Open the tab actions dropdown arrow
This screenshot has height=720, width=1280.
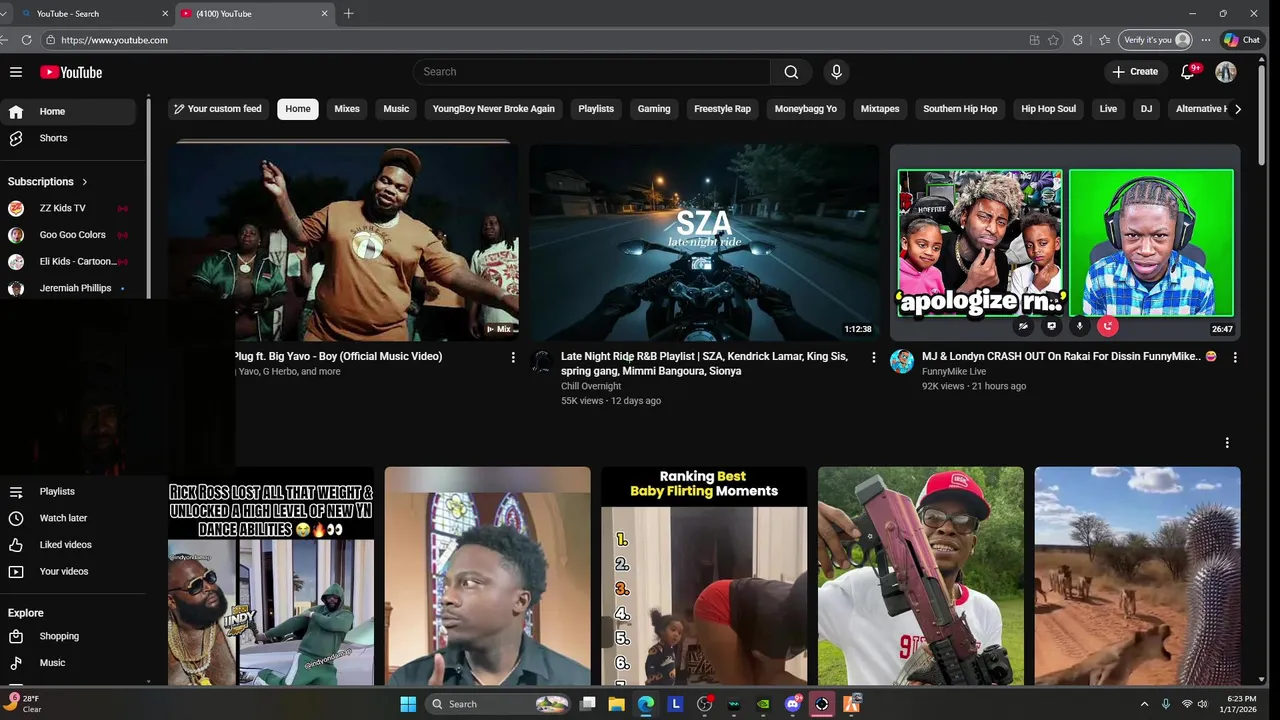(4, 14)
